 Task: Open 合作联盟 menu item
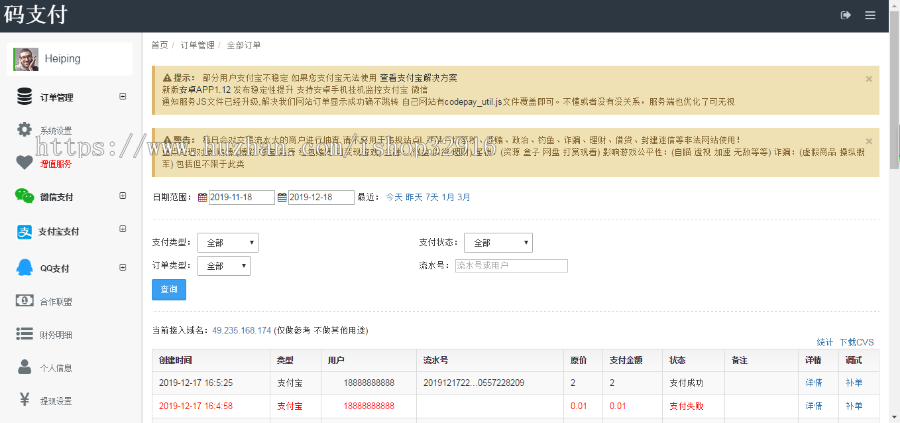56,301
